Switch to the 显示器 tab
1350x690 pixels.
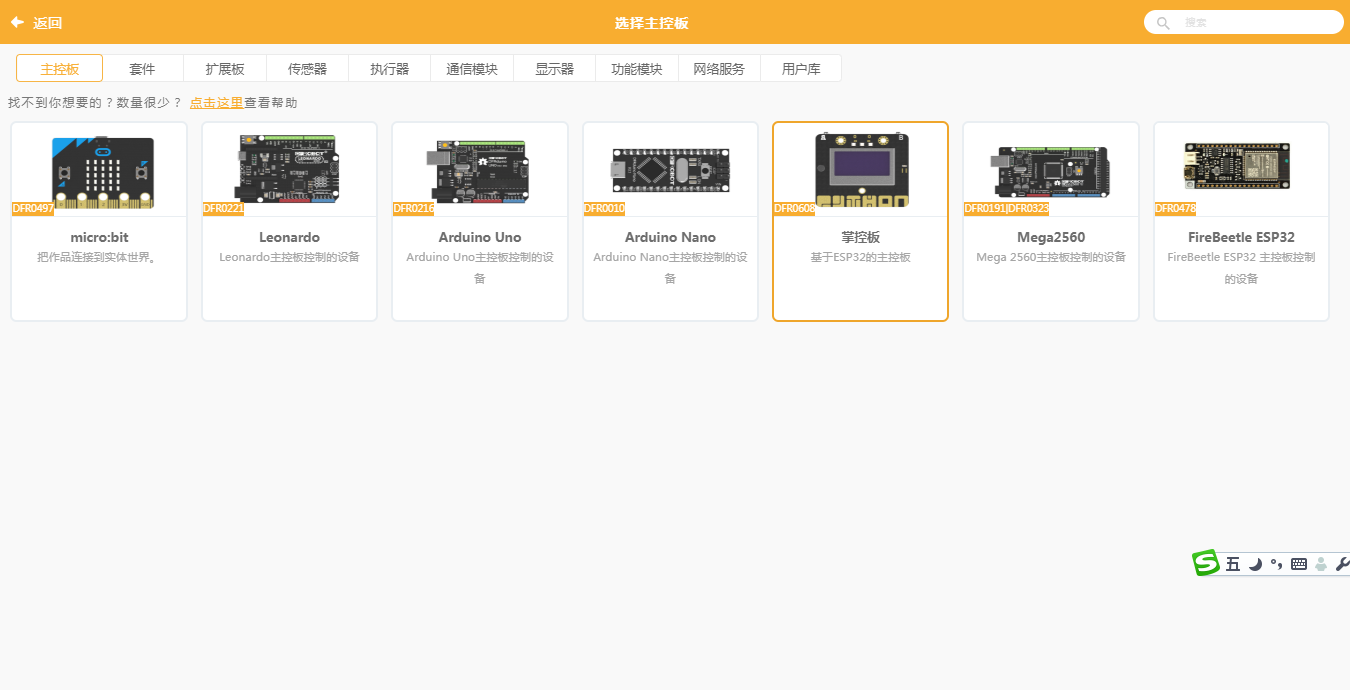554,69
